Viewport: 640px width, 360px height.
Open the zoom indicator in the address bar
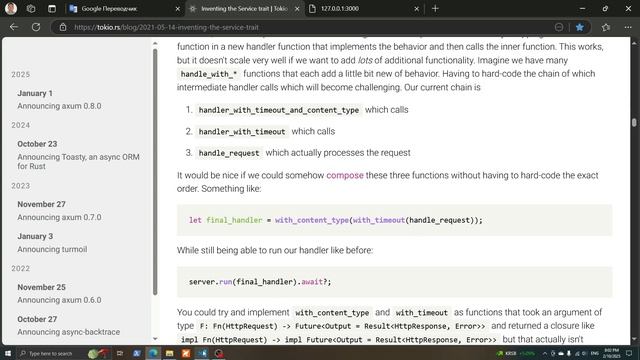(559, 27)
